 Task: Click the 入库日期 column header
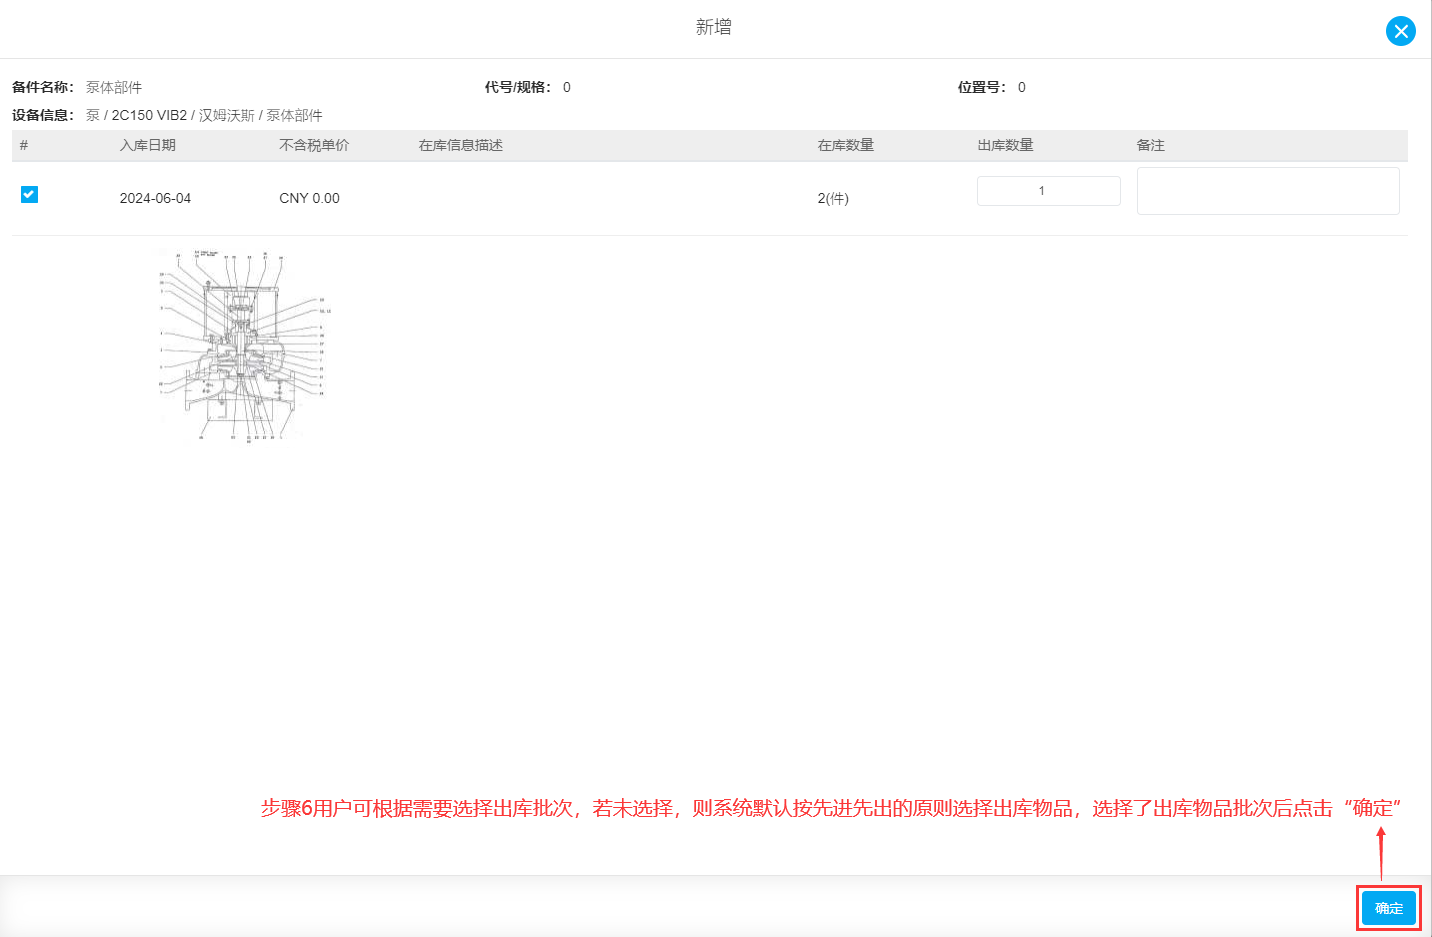point(148,145)
